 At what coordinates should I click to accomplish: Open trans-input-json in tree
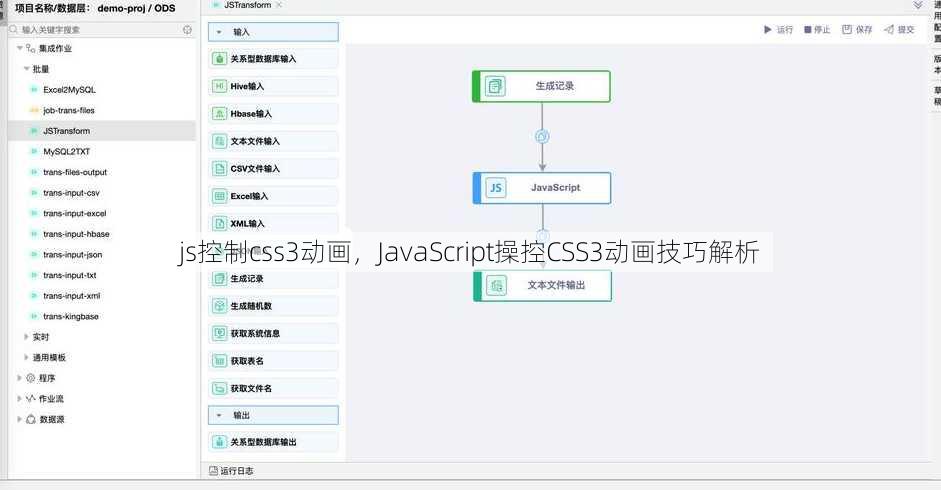73,255
